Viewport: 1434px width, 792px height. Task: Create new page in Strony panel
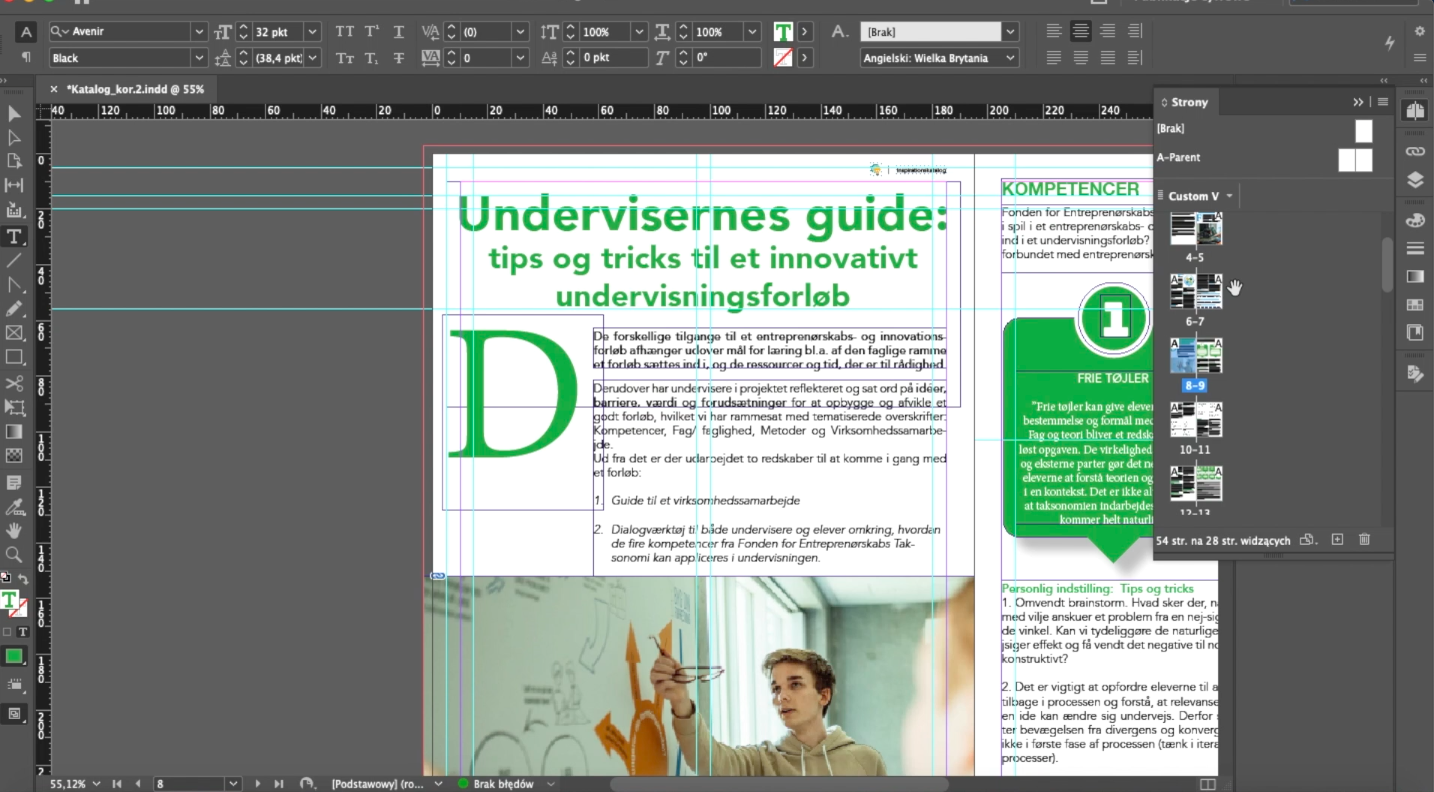[1337, 540]
